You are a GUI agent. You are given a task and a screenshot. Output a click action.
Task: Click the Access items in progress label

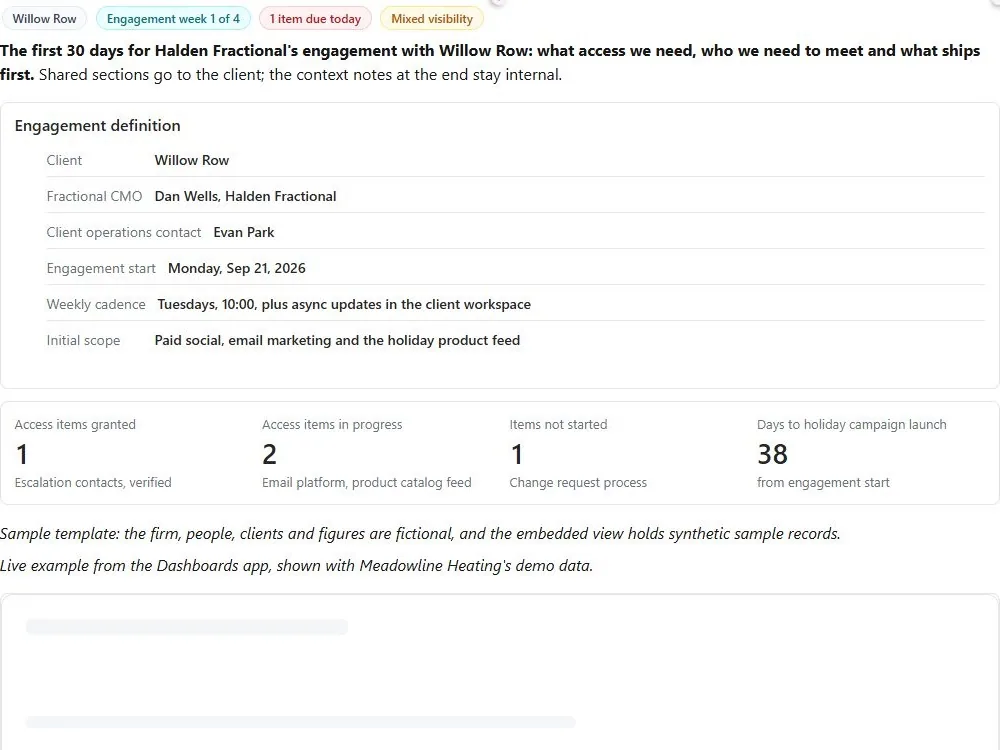332,425
